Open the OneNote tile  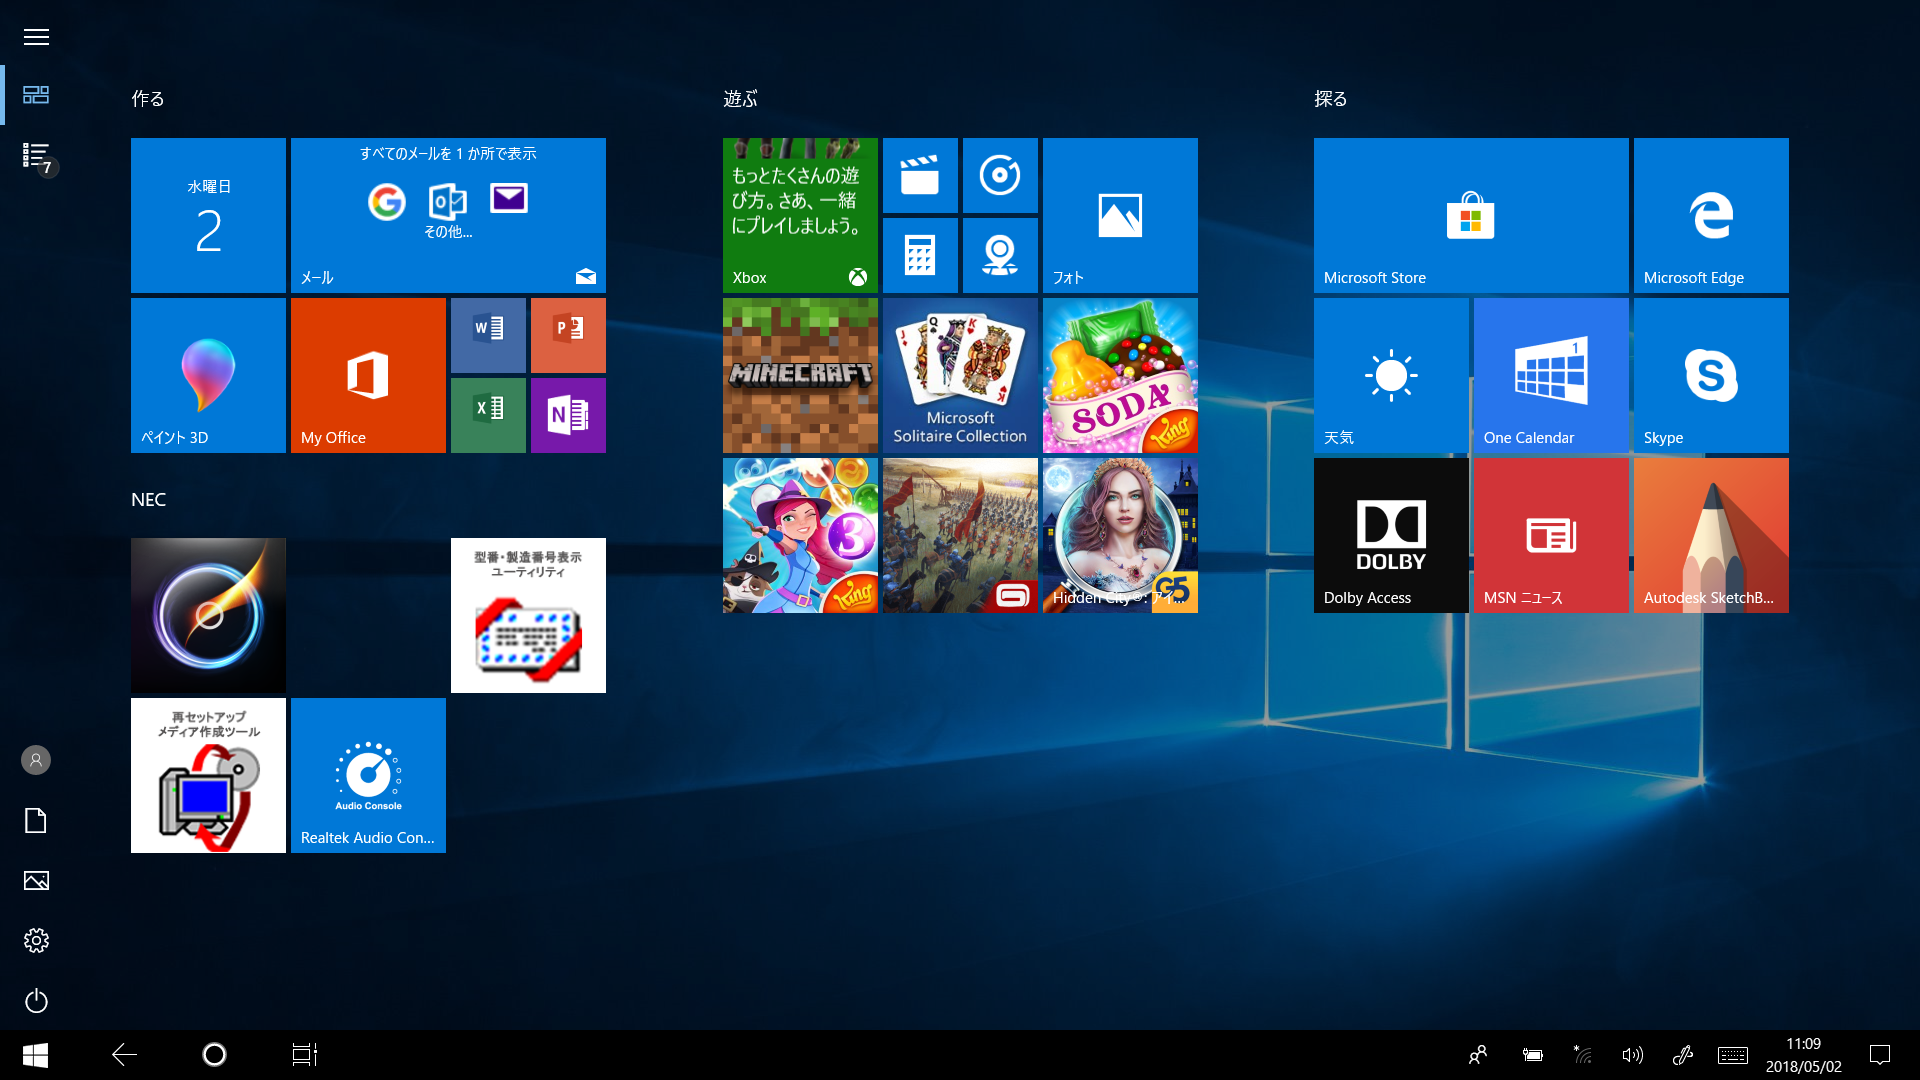[x=568, y=415]
